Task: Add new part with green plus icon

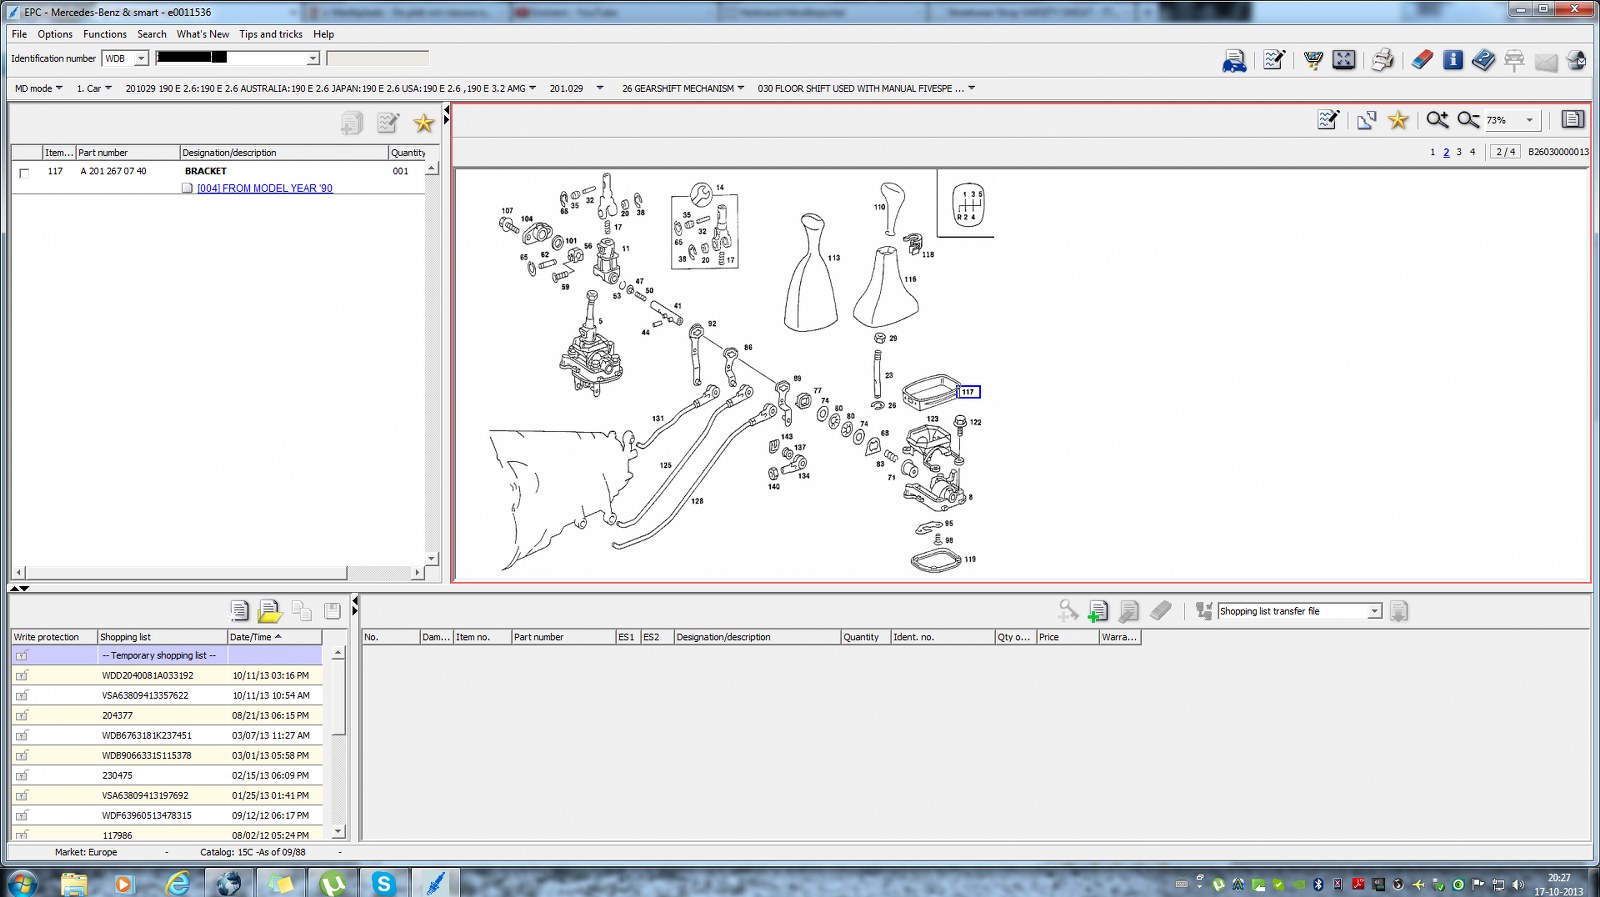Action: (x=1098, y=611)
